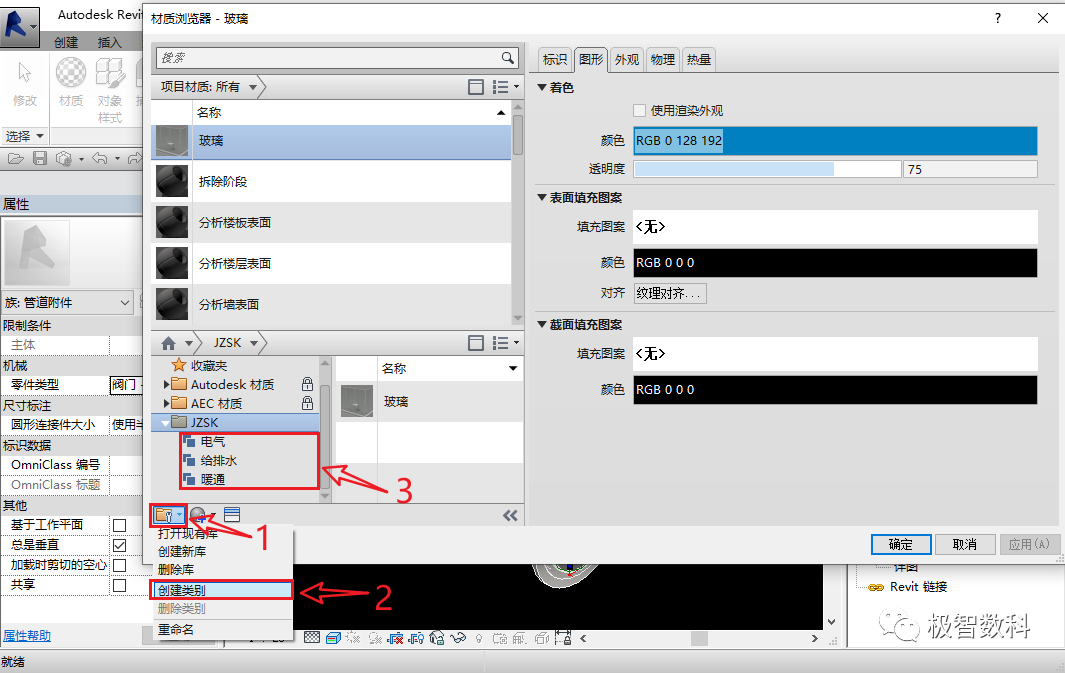
Task: Collapse the 表面填充图案 section
Action: 541,198
